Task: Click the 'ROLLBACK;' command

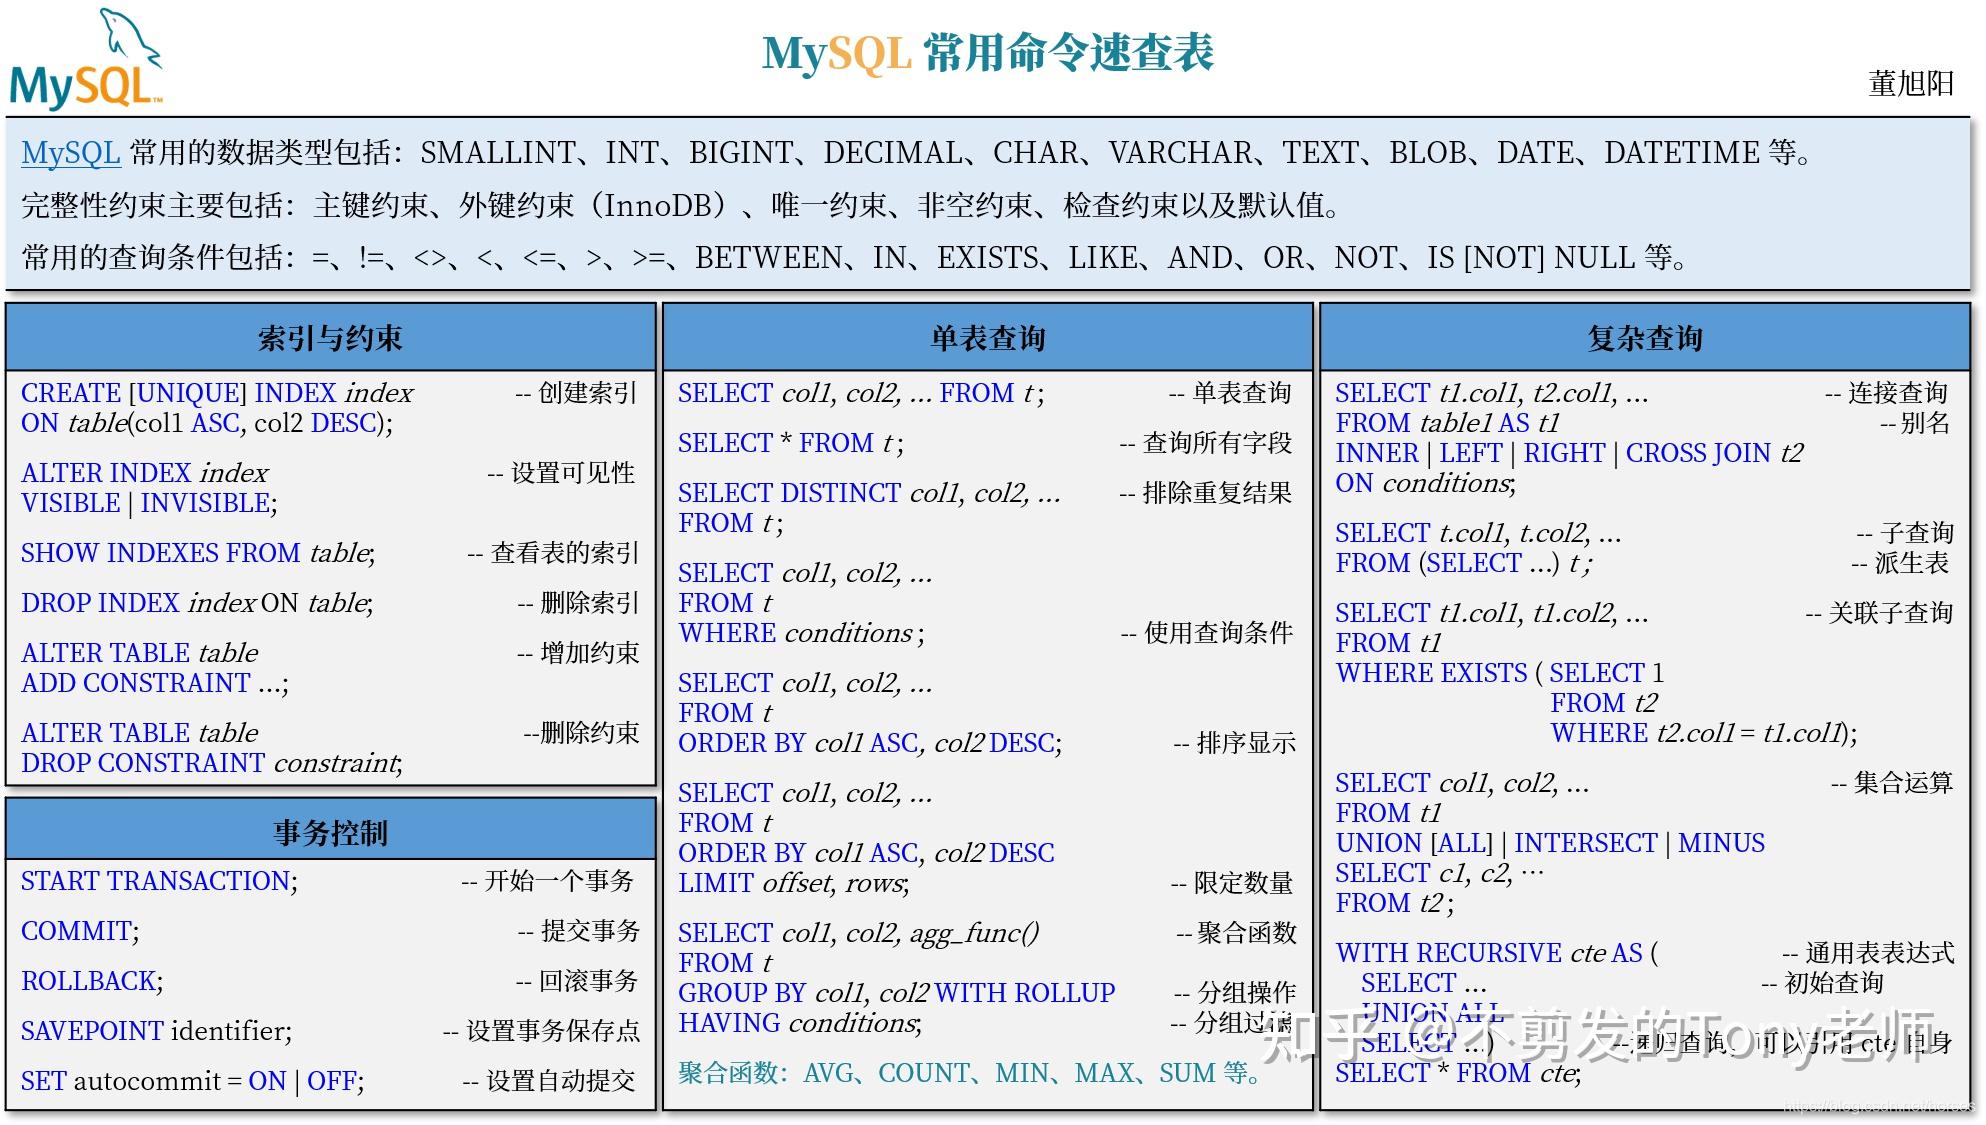Action: pos(92,981)
